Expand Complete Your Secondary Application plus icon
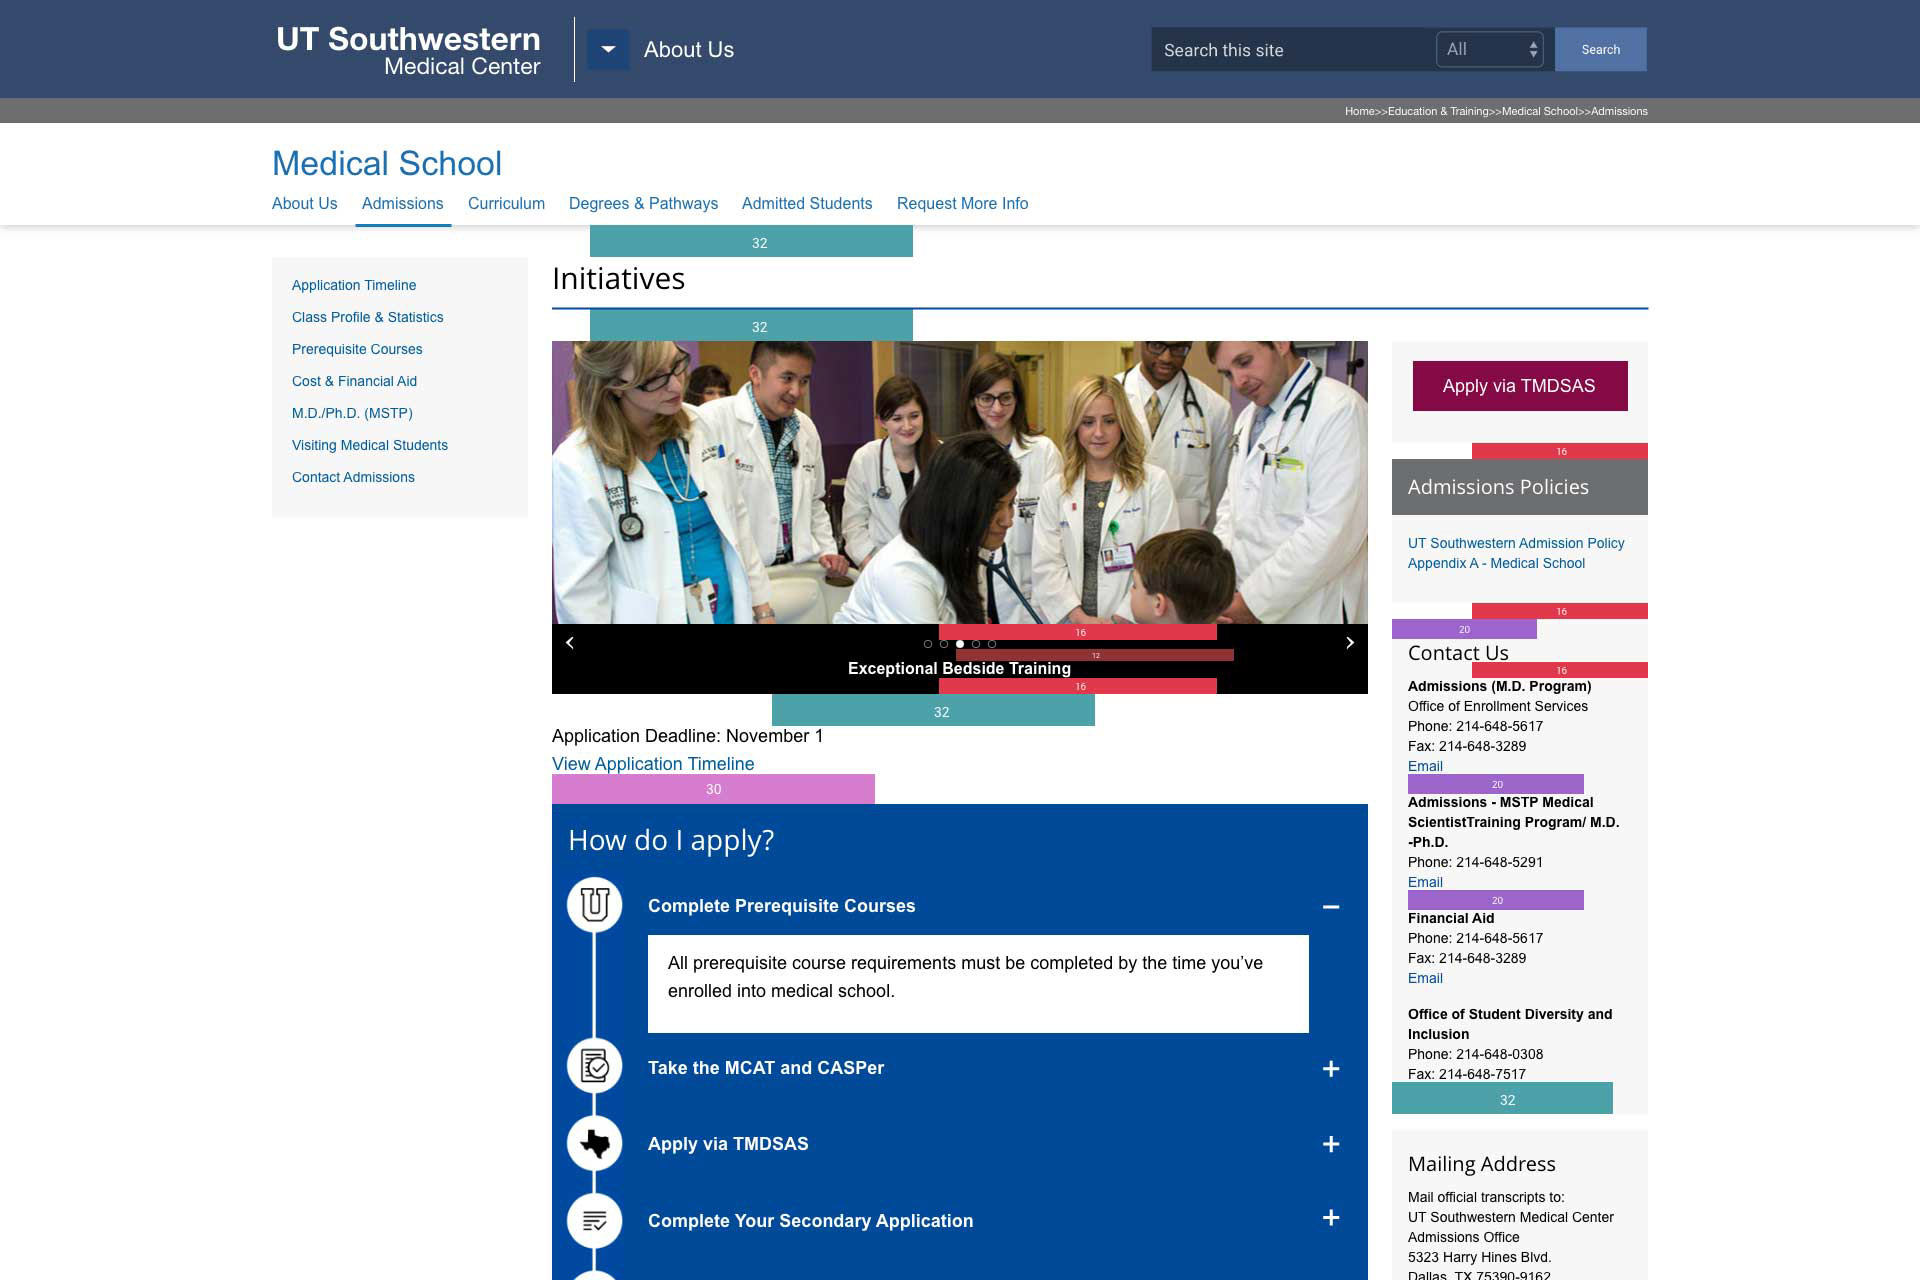The height and width of the screenshot is (1280, 1920). click(1331, 1218)
